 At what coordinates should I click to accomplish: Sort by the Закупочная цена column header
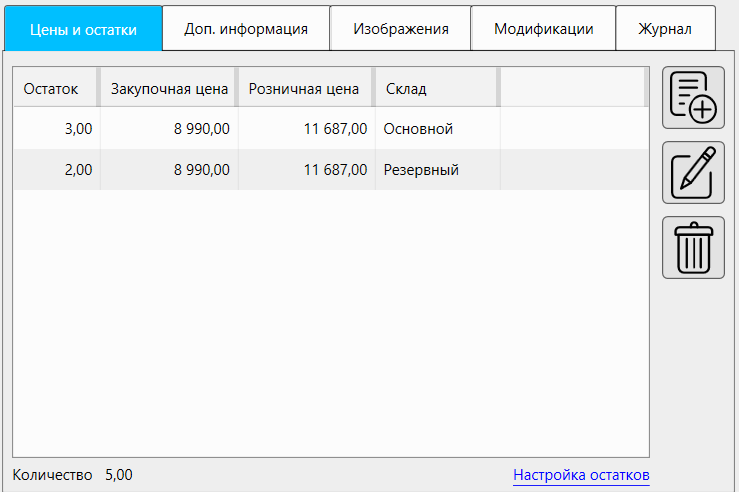(169, 88)
